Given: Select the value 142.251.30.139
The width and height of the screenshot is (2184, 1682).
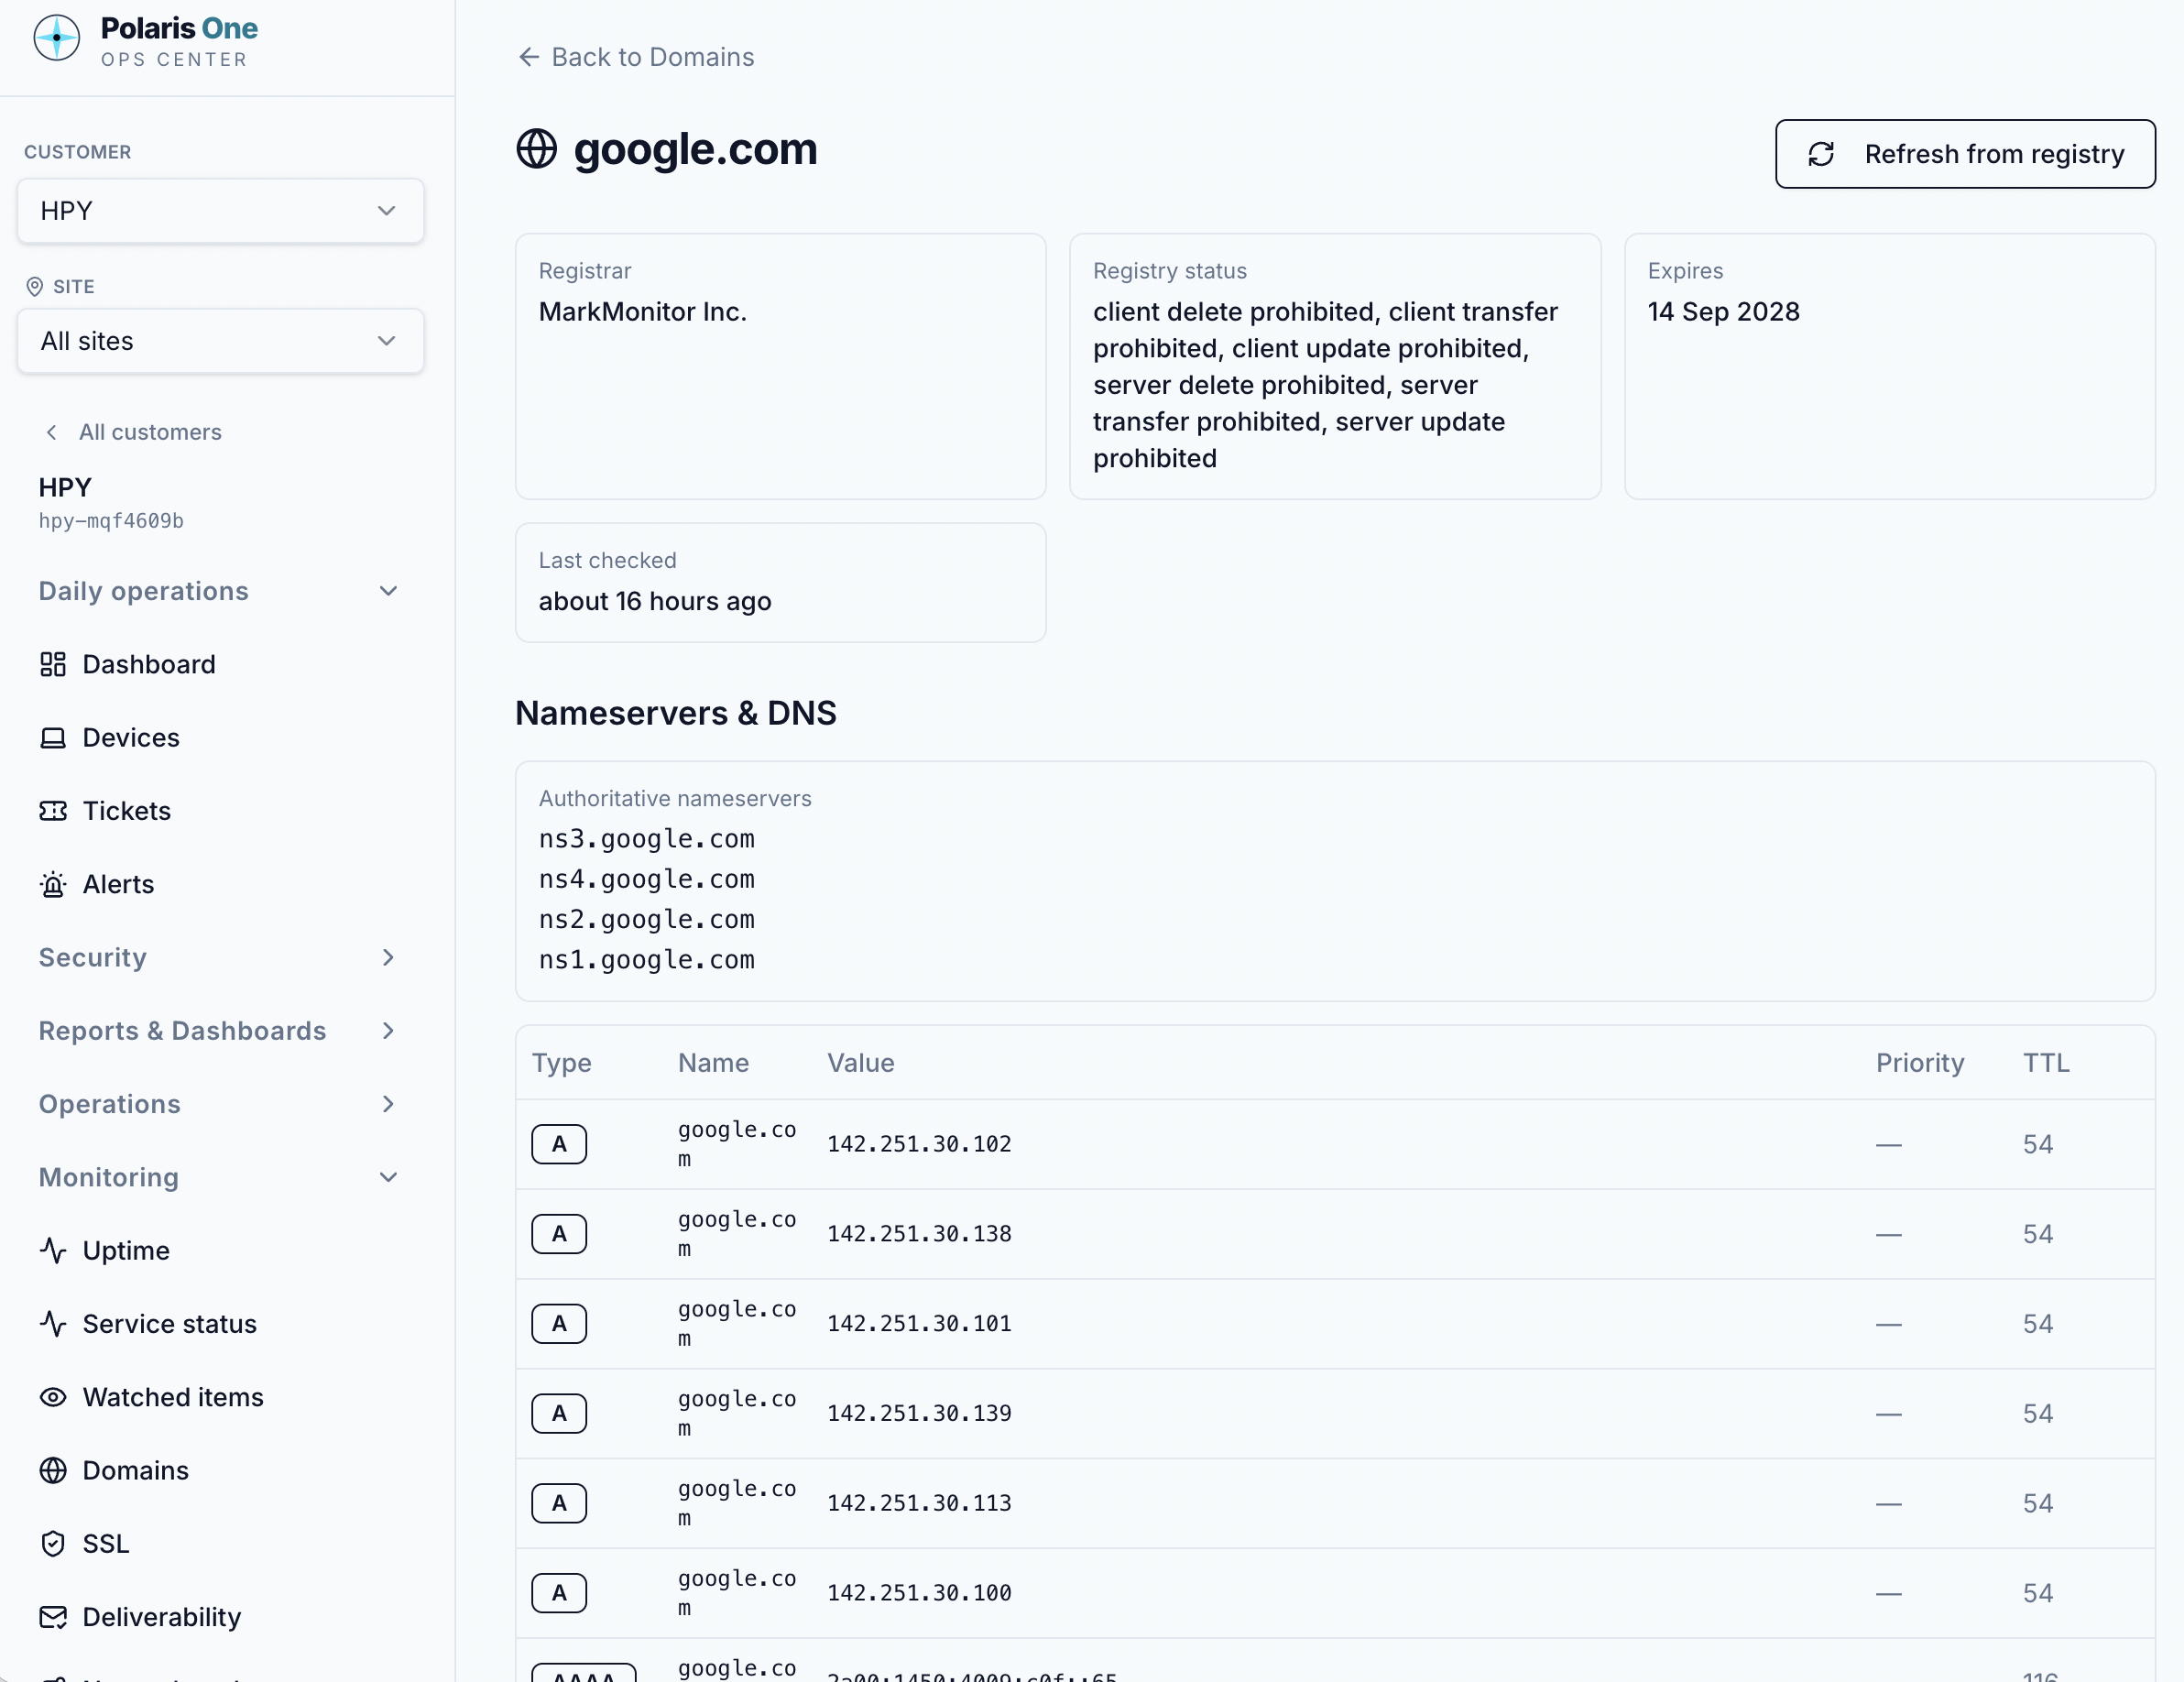Looking at the screenshot, I should click(x=919, y=1413).
